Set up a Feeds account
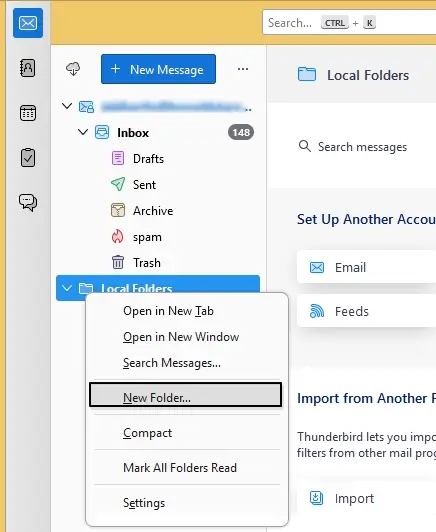Viewport: 436px width, 532px height. pos(366,311)
